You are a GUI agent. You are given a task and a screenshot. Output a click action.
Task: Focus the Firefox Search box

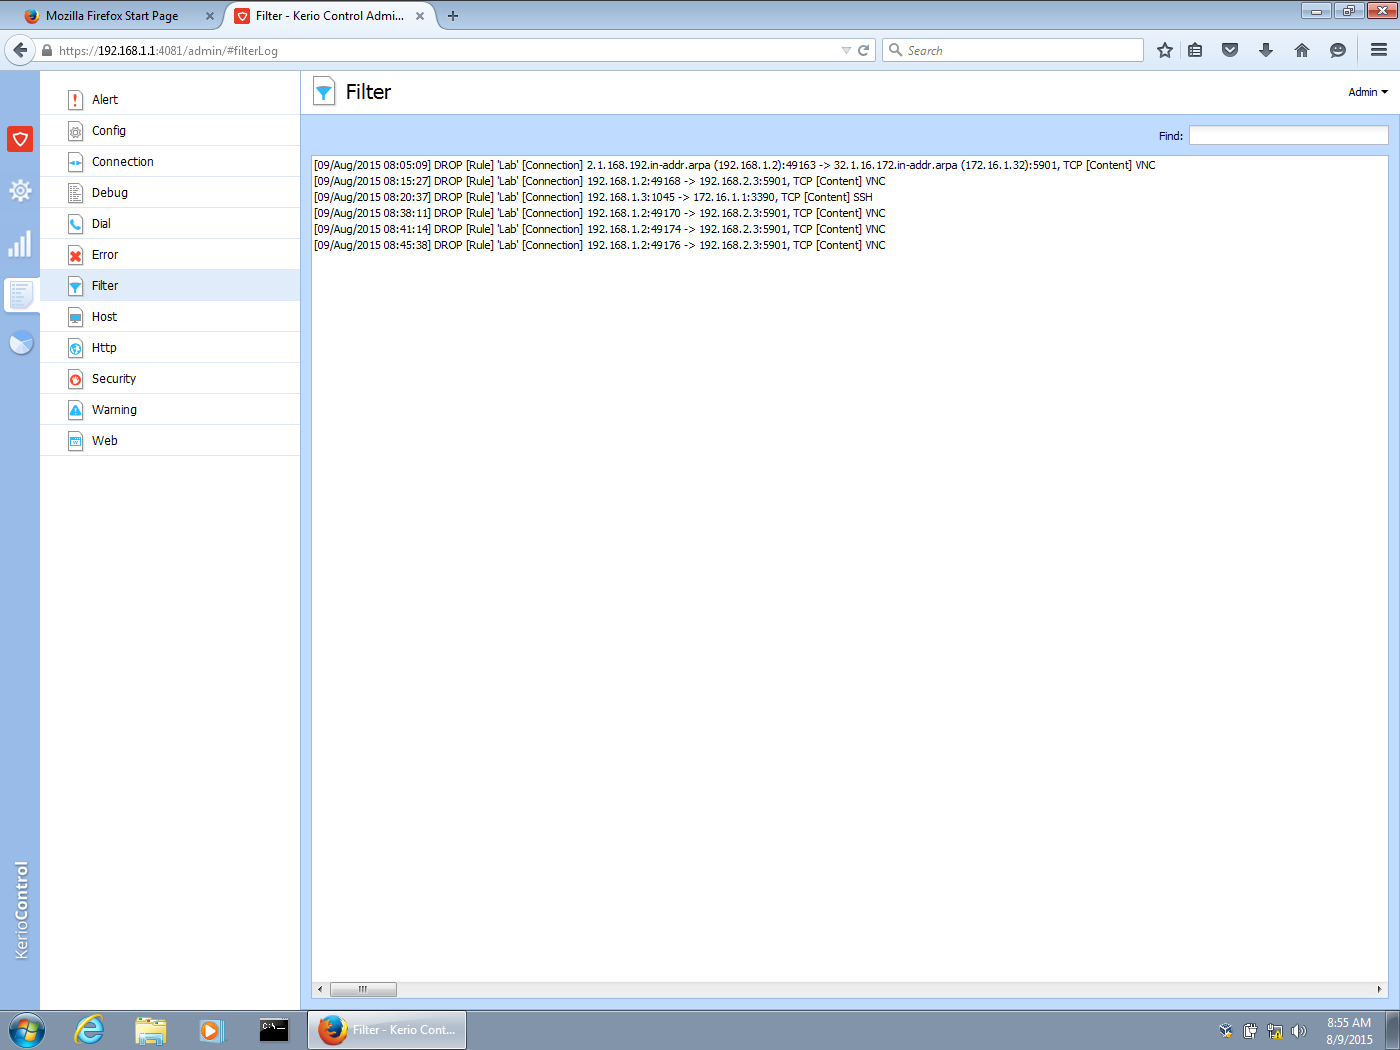point(1013,50)
